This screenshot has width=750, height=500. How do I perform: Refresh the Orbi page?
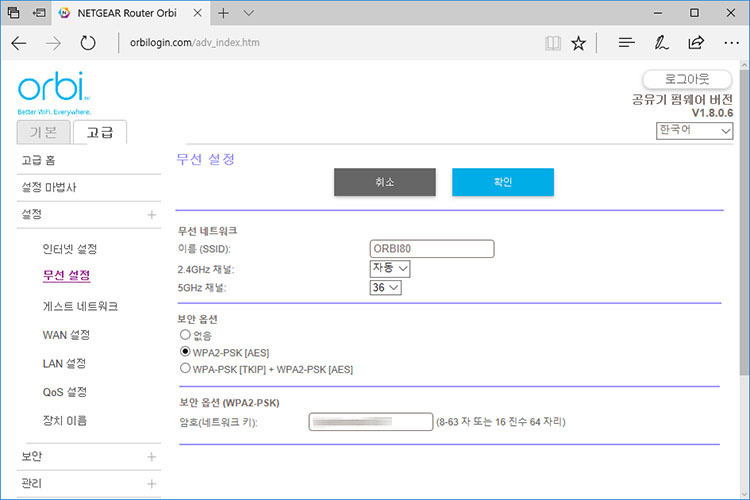(x=88, y=43)
